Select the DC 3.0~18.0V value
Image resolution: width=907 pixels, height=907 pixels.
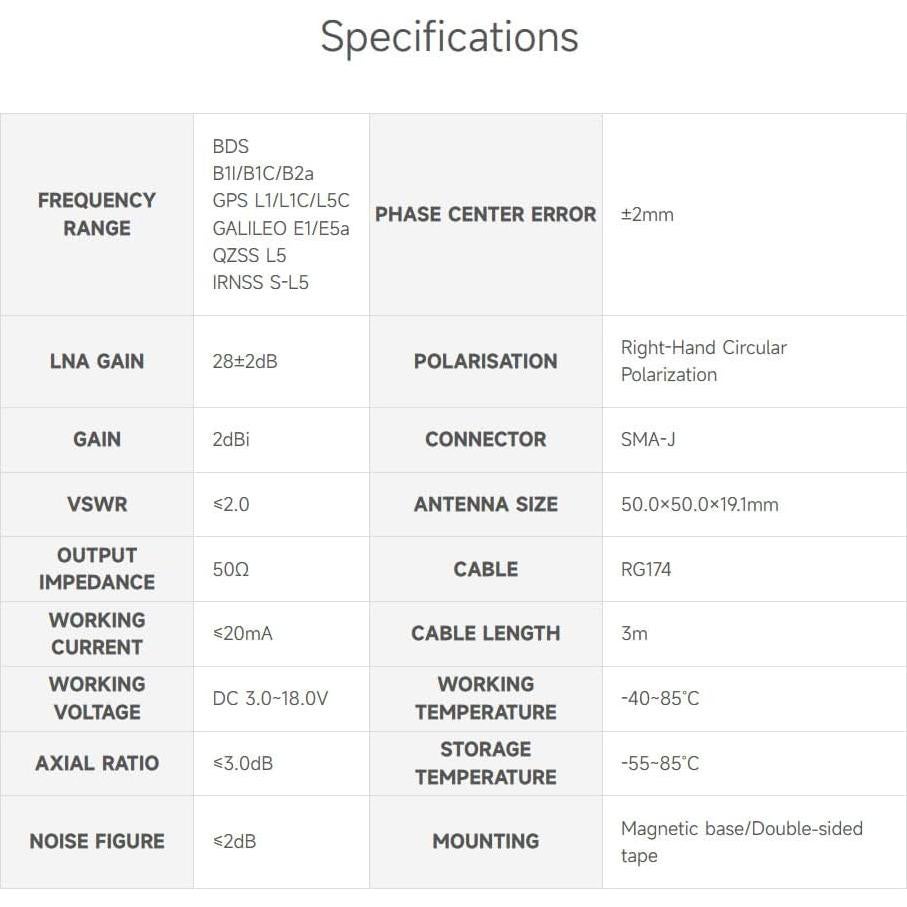click(x=270, y=698)
